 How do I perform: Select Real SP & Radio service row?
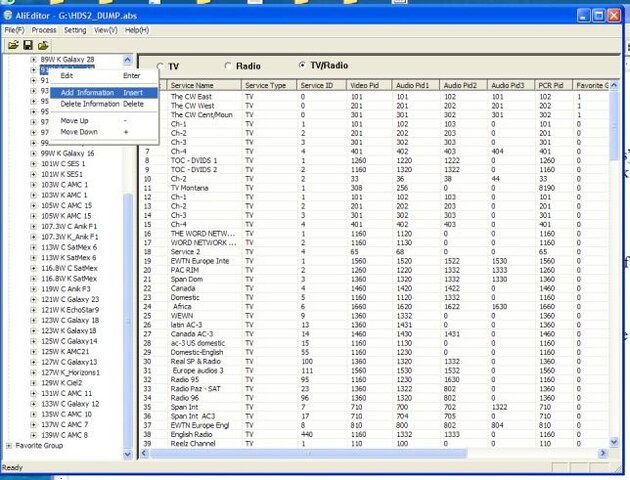click(374, 362)
